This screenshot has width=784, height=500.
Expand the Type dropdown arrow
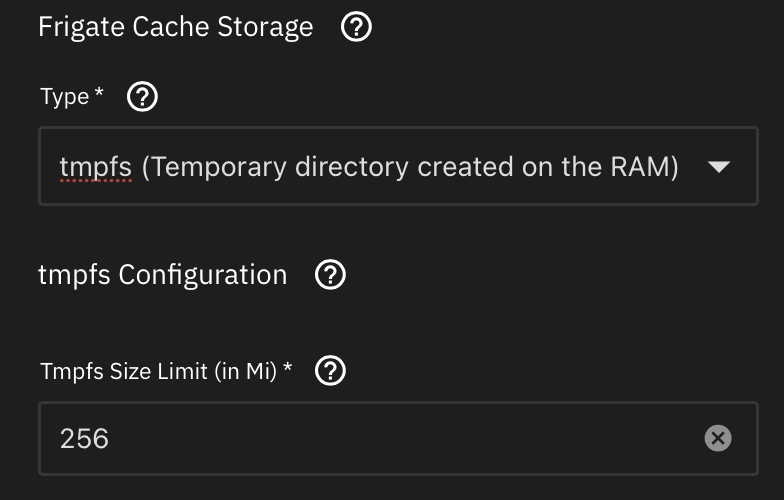coord(720,167)
